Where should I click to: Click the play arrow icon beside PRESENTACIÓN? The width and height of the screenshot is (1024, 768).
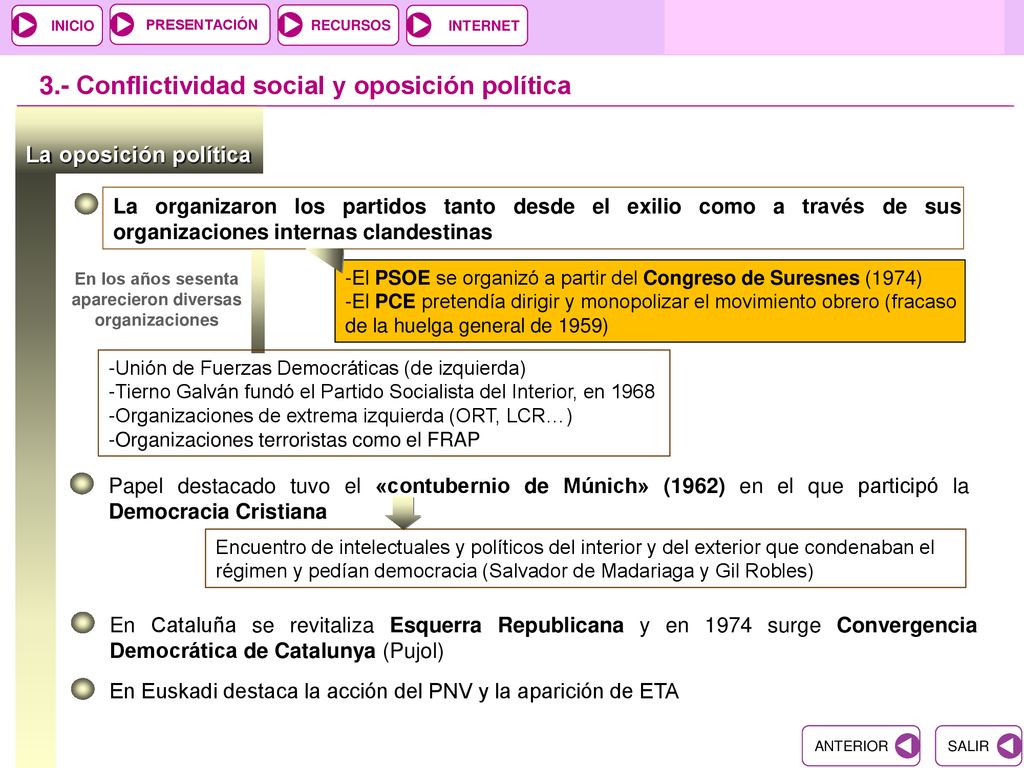tap(123, 25)
